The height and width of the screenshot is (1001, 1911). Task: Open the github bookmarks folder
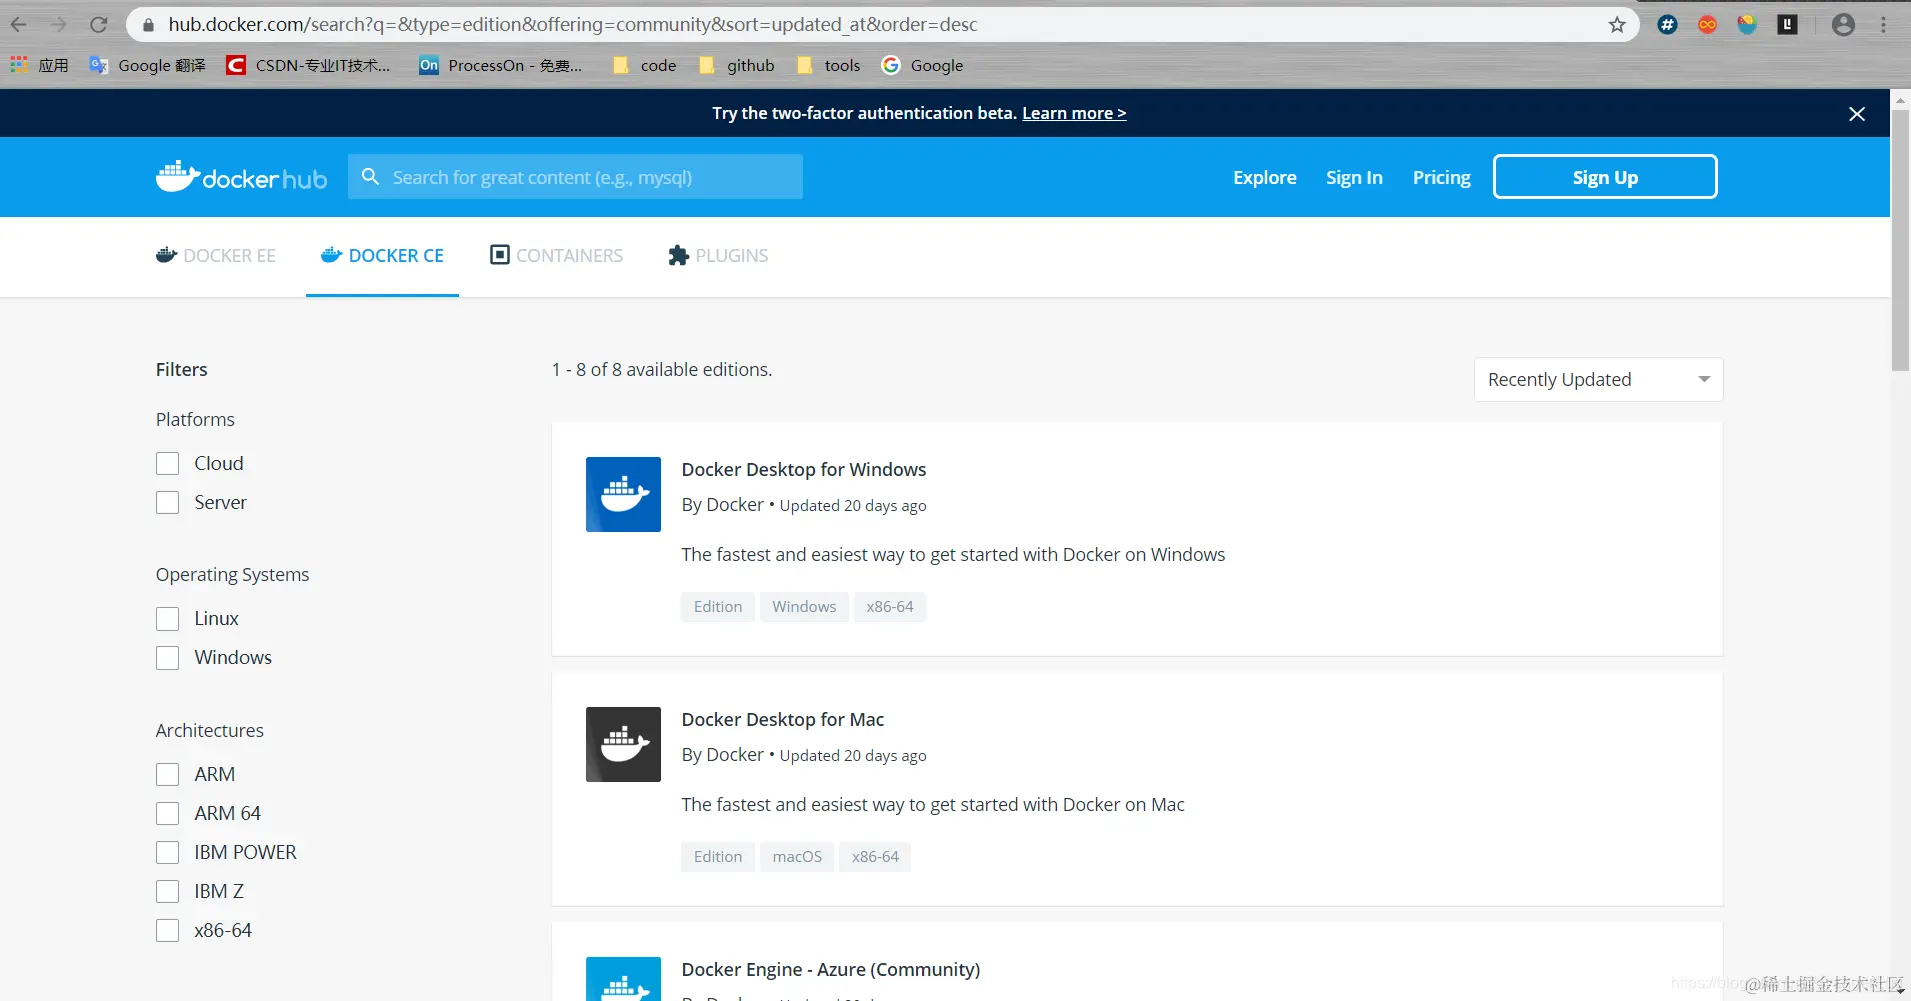point(736,65)
